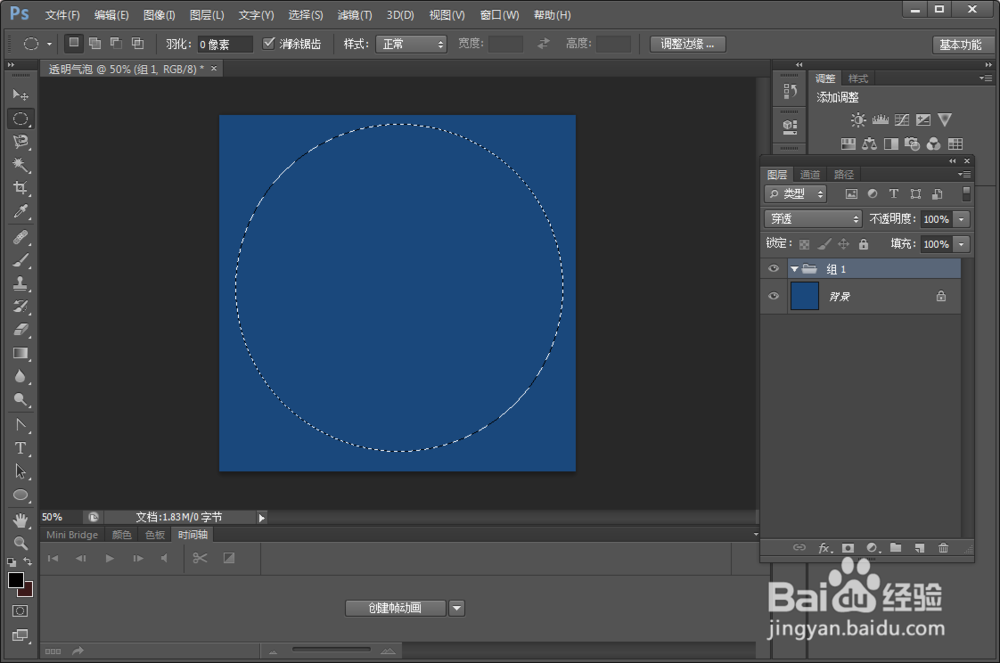The width and height of the screenshot is (1000, 663).
Task: Hide the 组 1 group layer
Action: 774,268
